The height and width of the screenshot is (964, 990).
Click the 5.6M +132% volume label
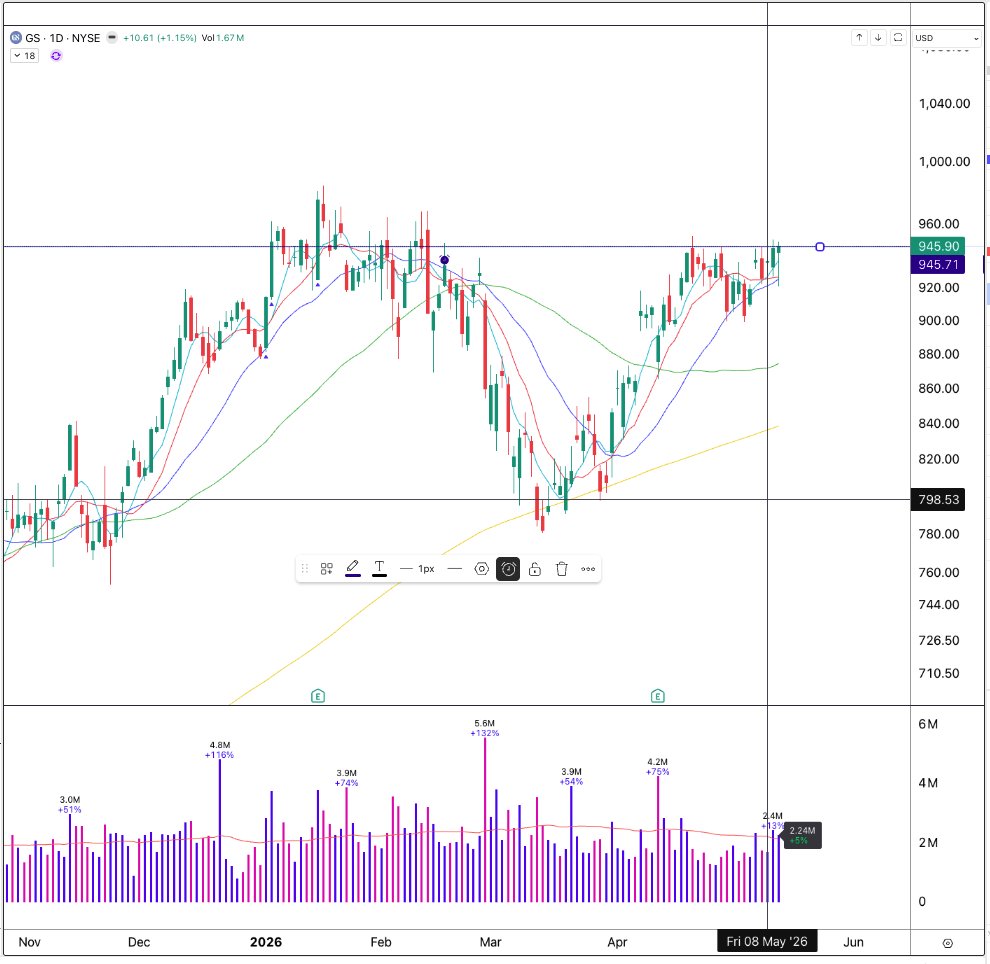[484, 728]
